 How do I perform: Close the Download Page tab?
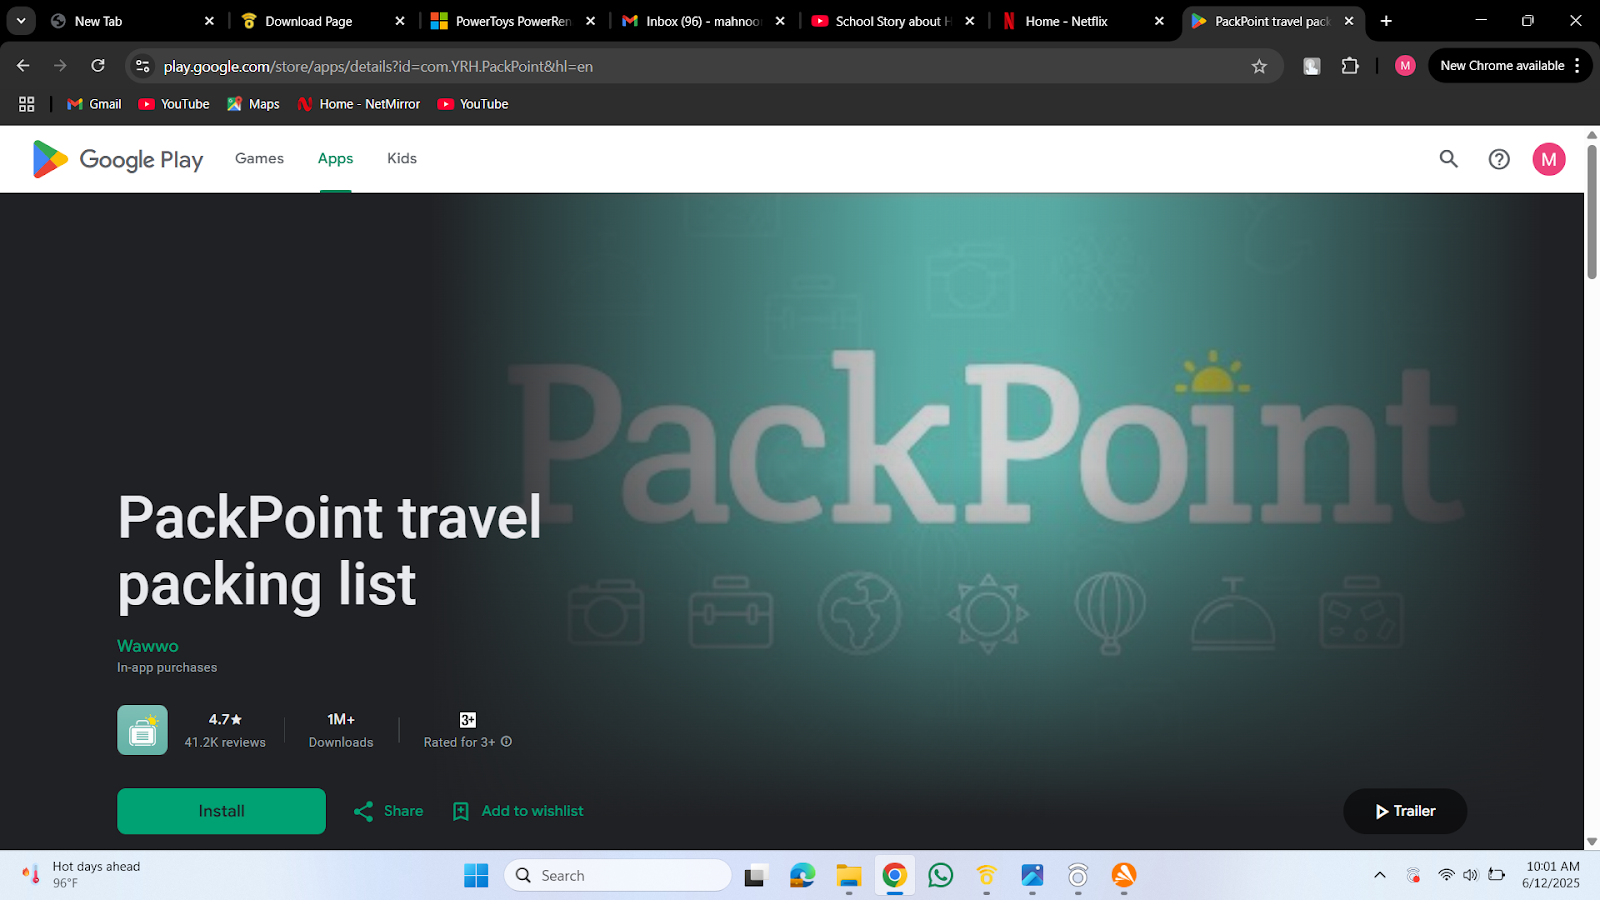point(400,21)
